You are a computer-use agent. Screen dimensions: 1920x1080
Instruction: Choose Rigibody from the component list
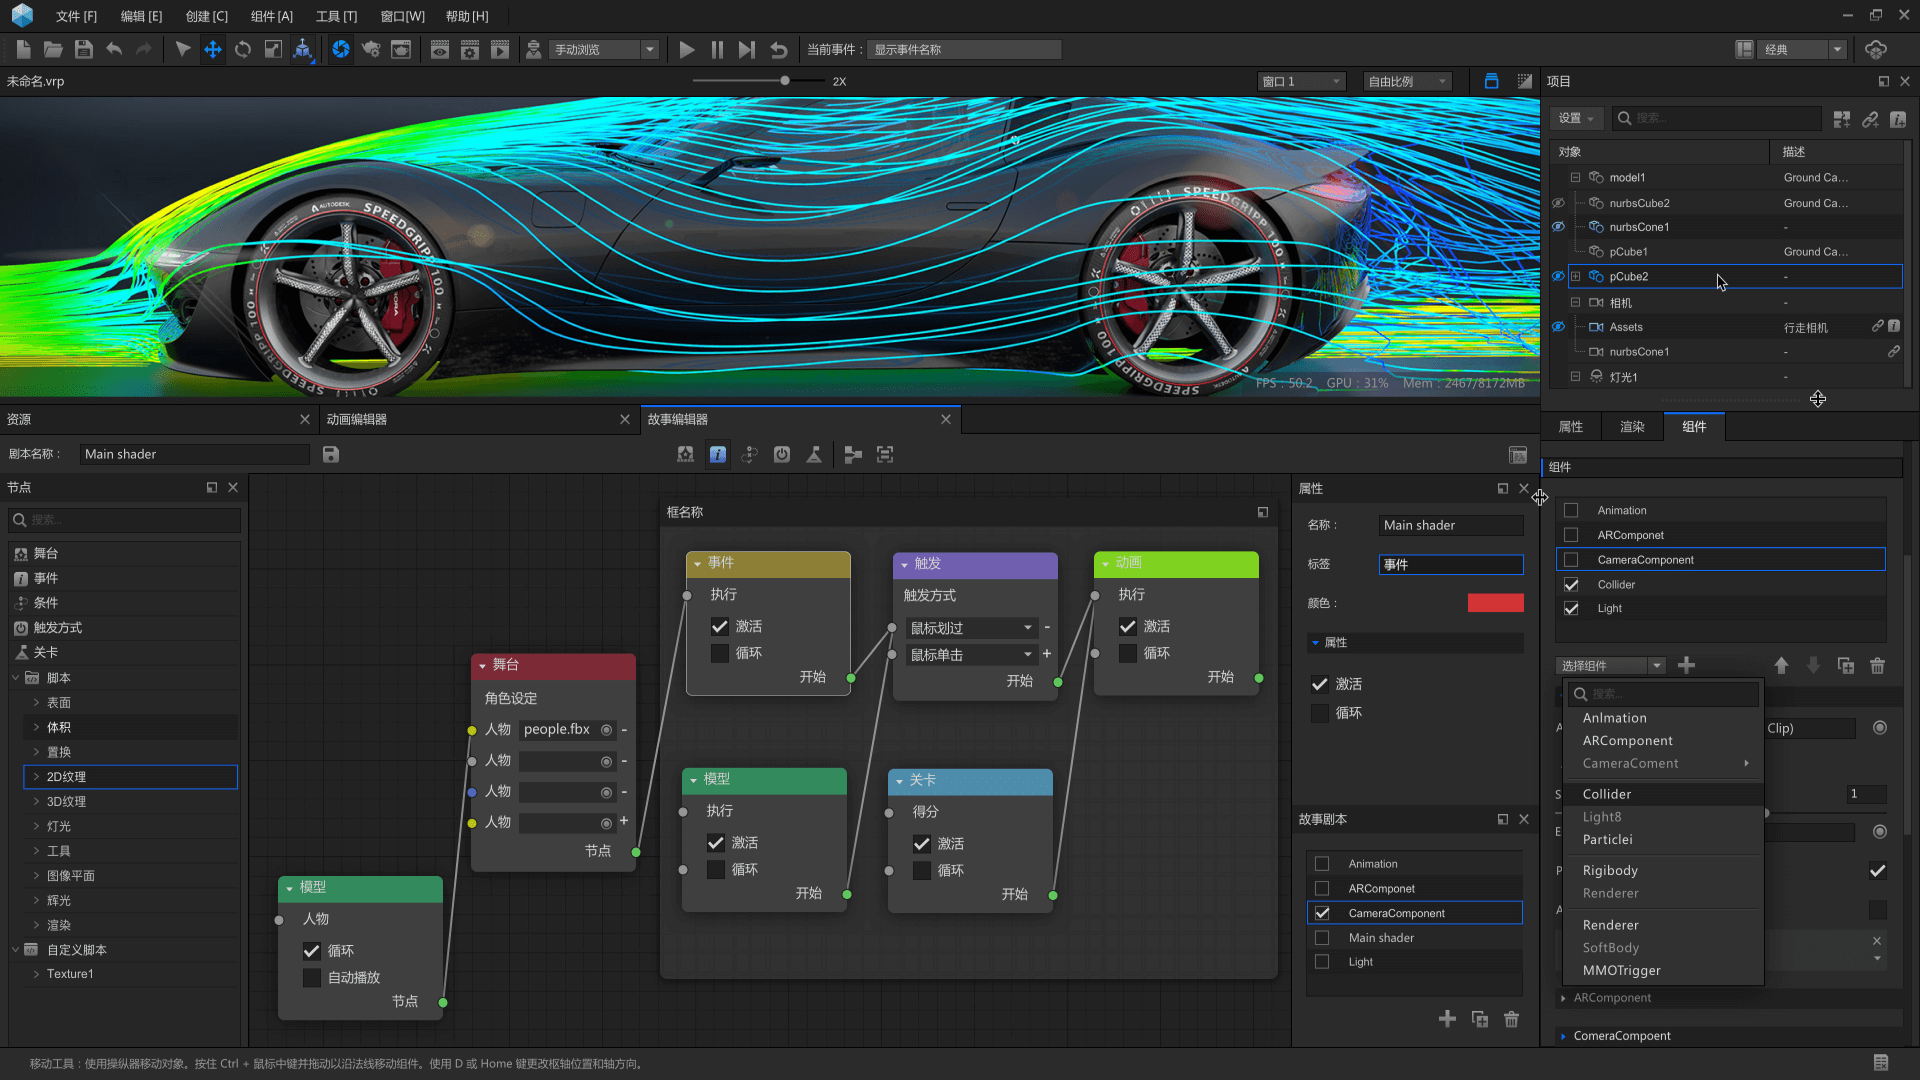(x=1610, y=871)
